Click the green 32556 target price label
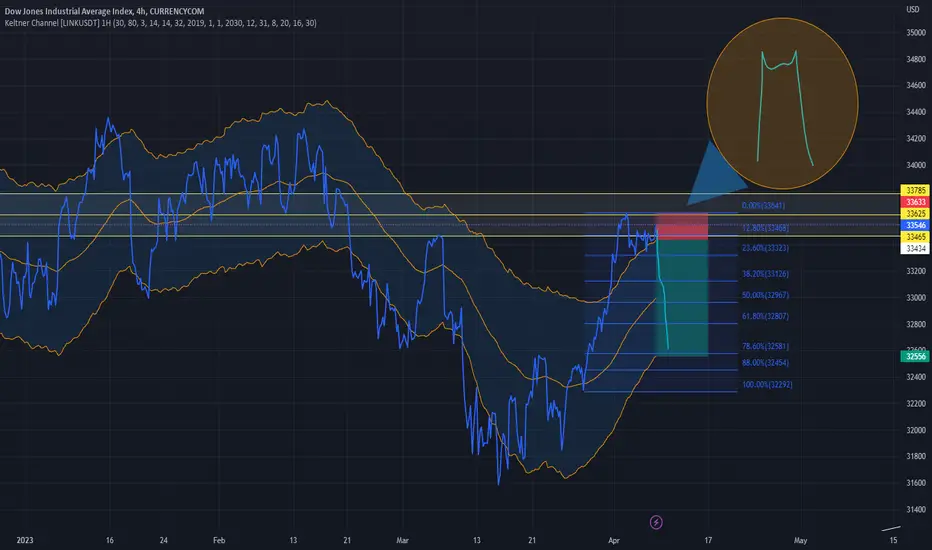Screen dimensions: 932x550 (x=915, y=356)
